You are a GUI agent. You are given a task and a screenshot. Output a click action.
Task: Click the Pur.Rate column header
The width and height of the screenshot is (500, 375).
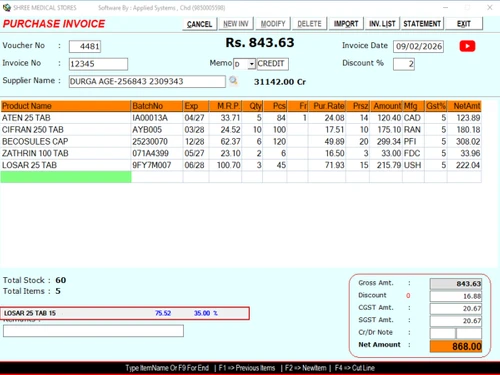[x=327, y=106]
